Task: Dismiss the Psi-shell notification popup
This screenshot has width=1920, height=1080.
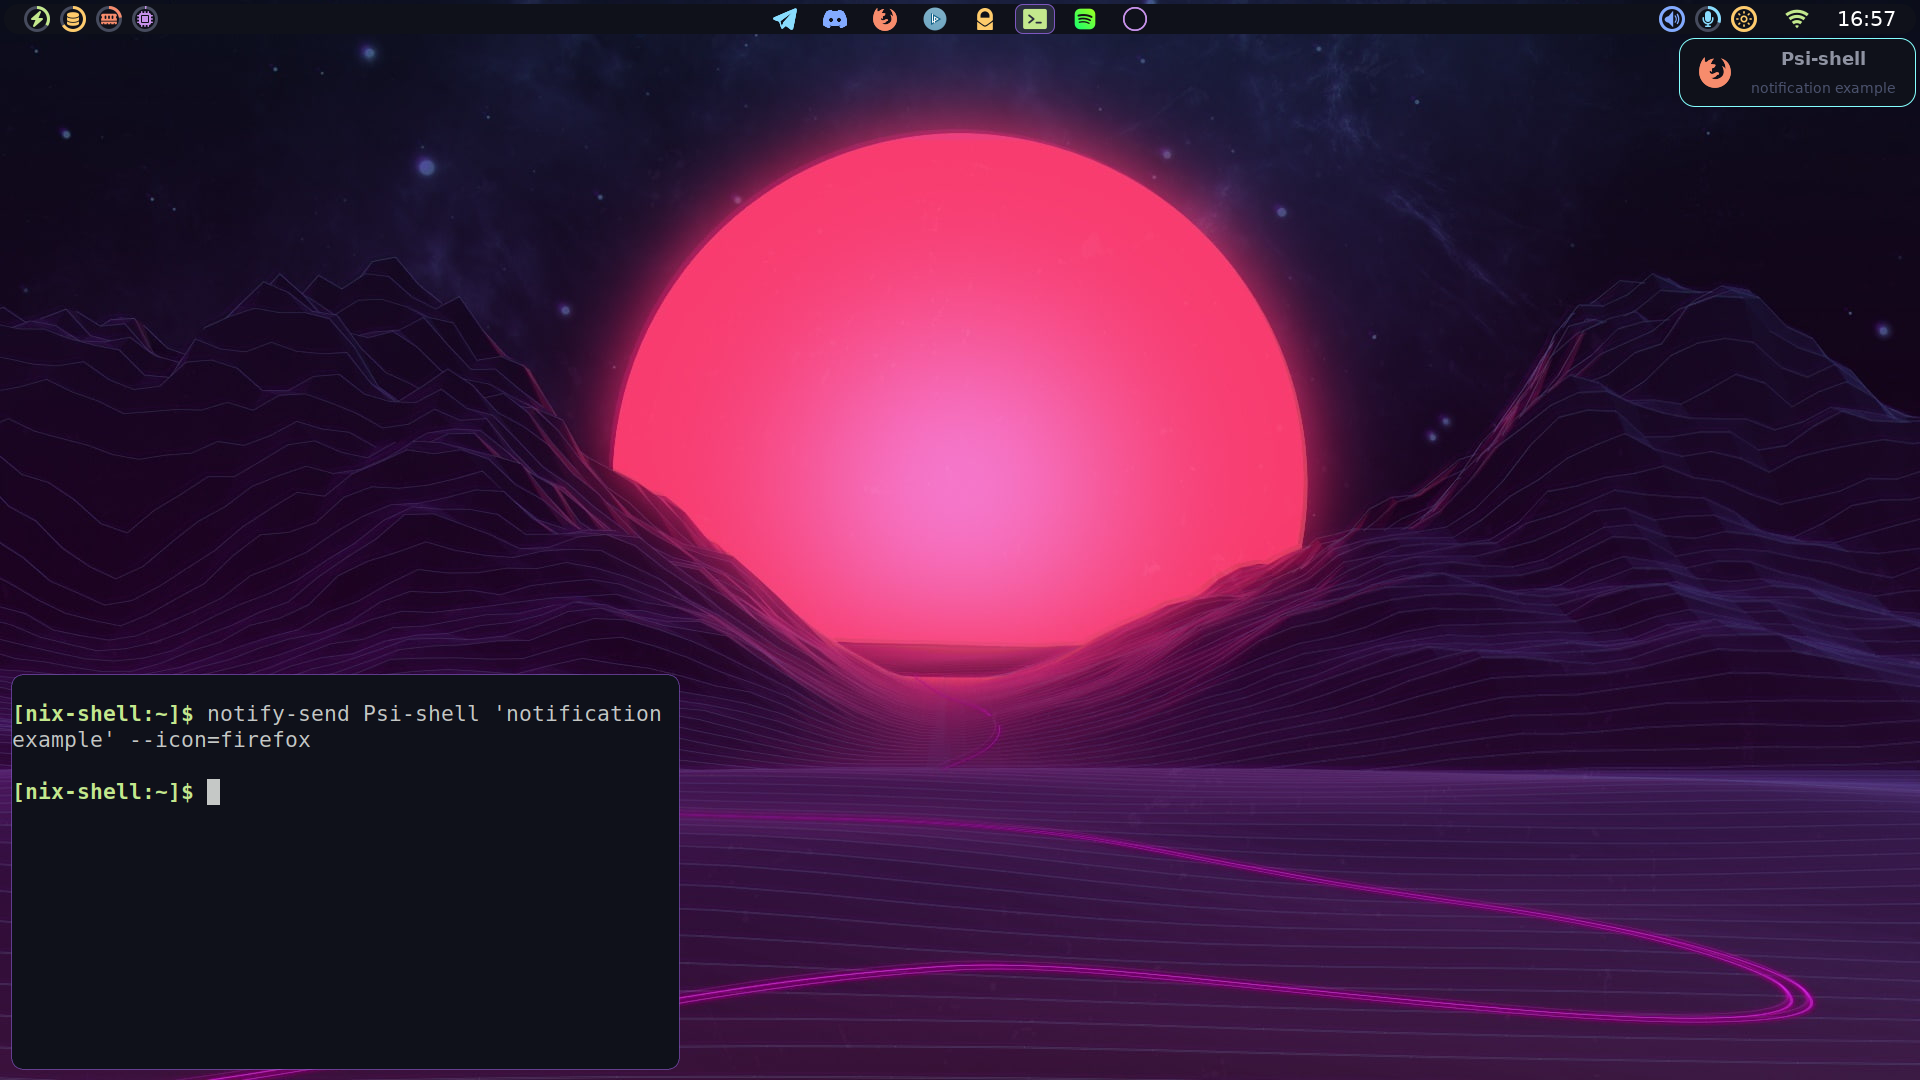Action: pos(1822,73)
